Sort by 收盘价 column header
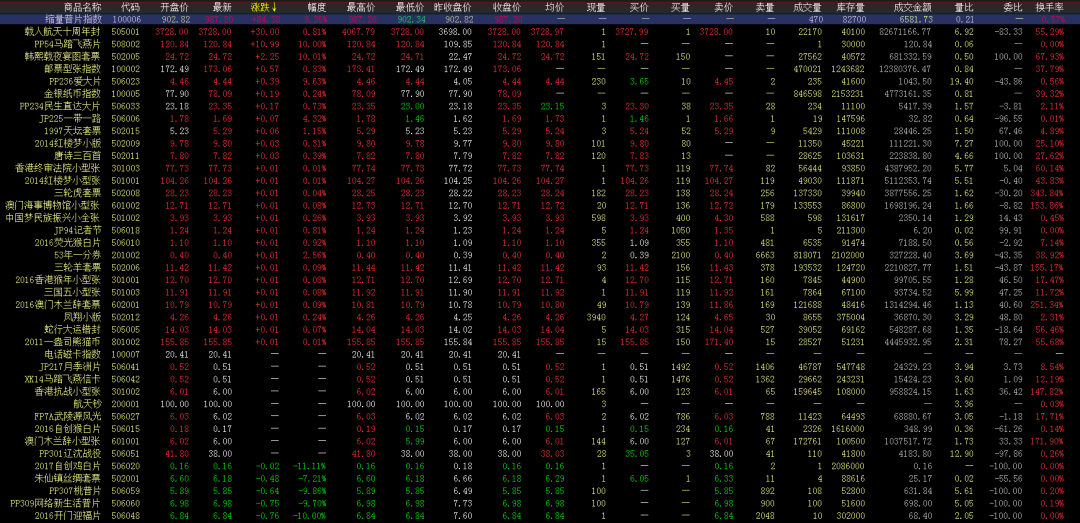This screenshot has width=1080, height=523. tap(506, 8)
